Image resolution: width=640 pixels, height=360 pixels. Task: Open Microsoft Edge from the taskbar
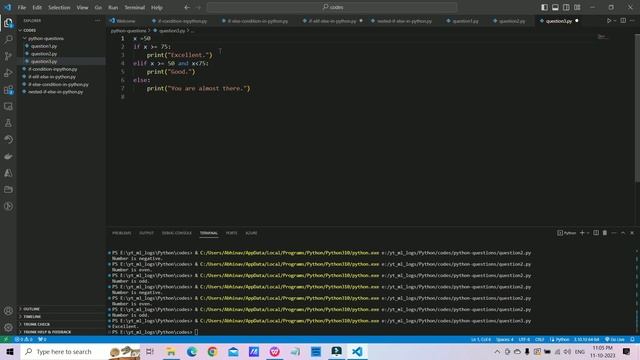click(192, 351)
